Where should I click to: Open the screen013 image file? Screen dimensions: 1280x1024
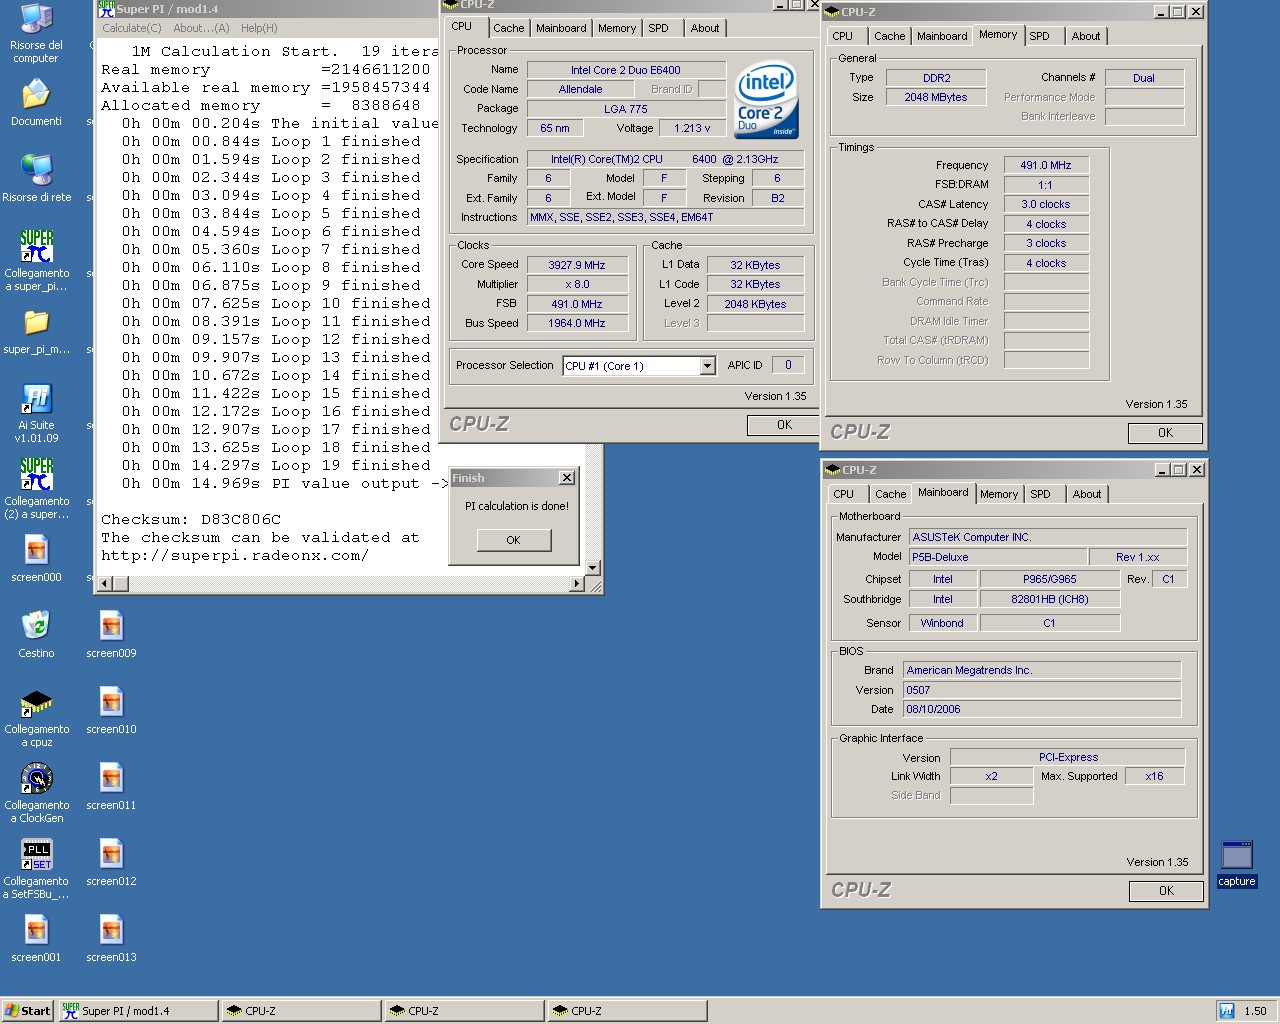(x=111, y=938)
